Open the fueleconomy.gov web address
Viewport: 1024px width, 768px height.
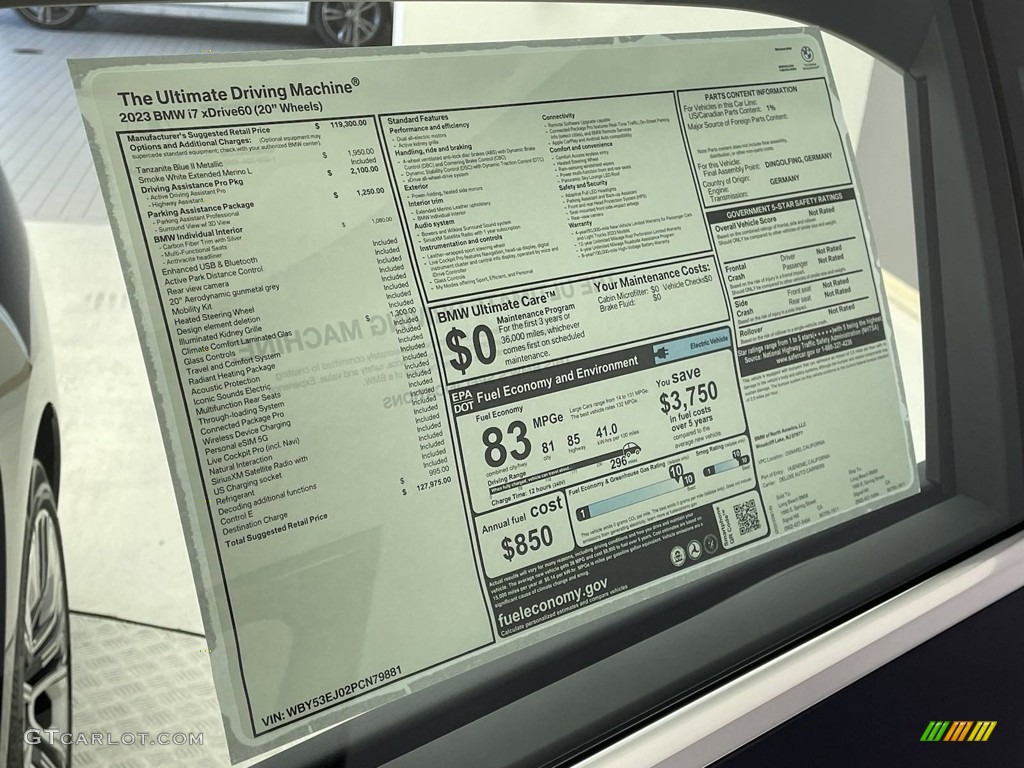click(554, 600)
